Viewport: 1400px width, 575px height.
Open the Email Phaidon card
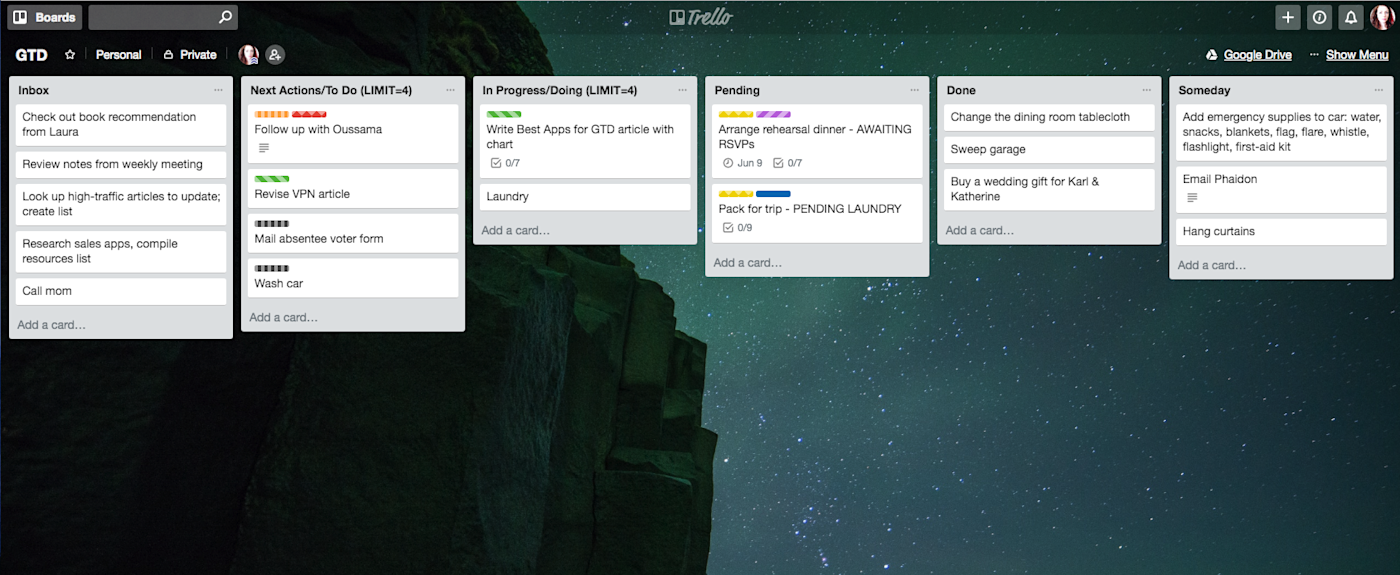(x=1281, y=189)
